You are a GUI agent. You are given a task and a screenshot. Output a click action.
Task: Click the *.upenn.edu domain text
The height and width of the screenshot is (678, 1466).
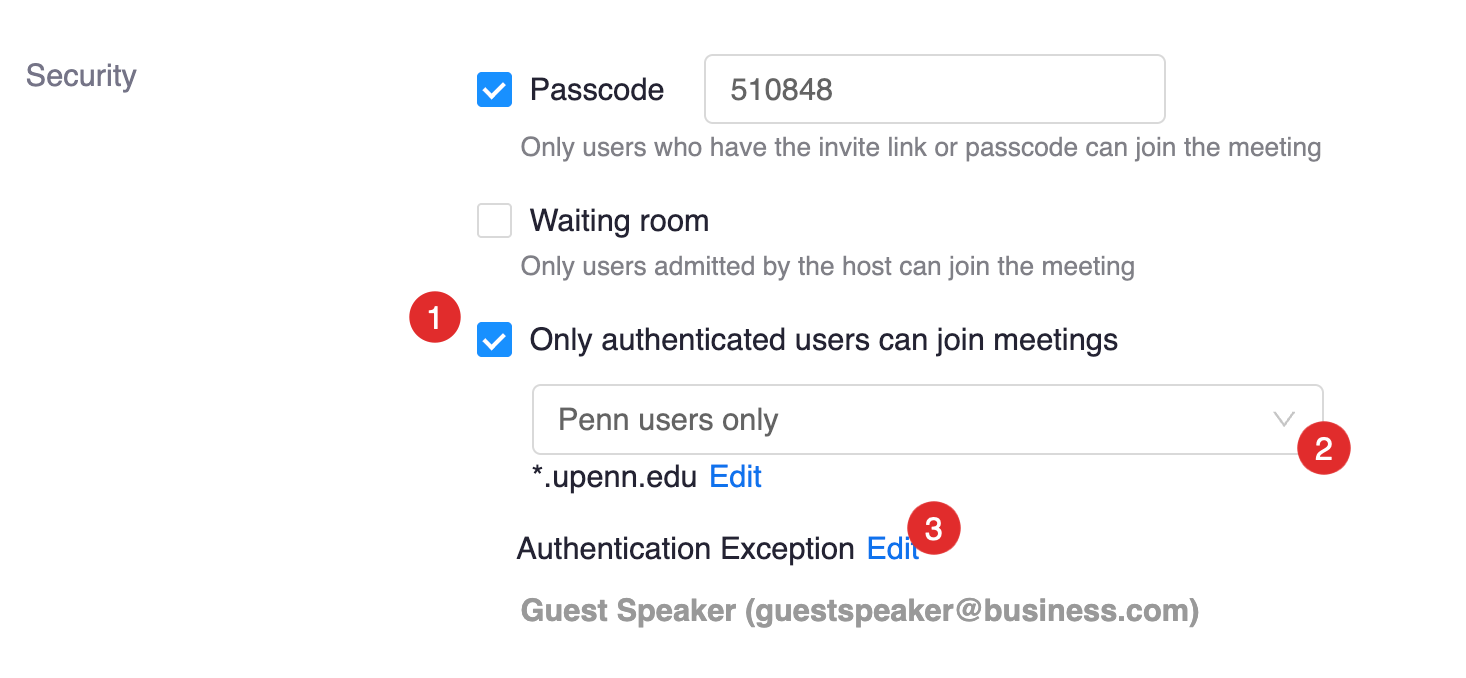point(614,477)
